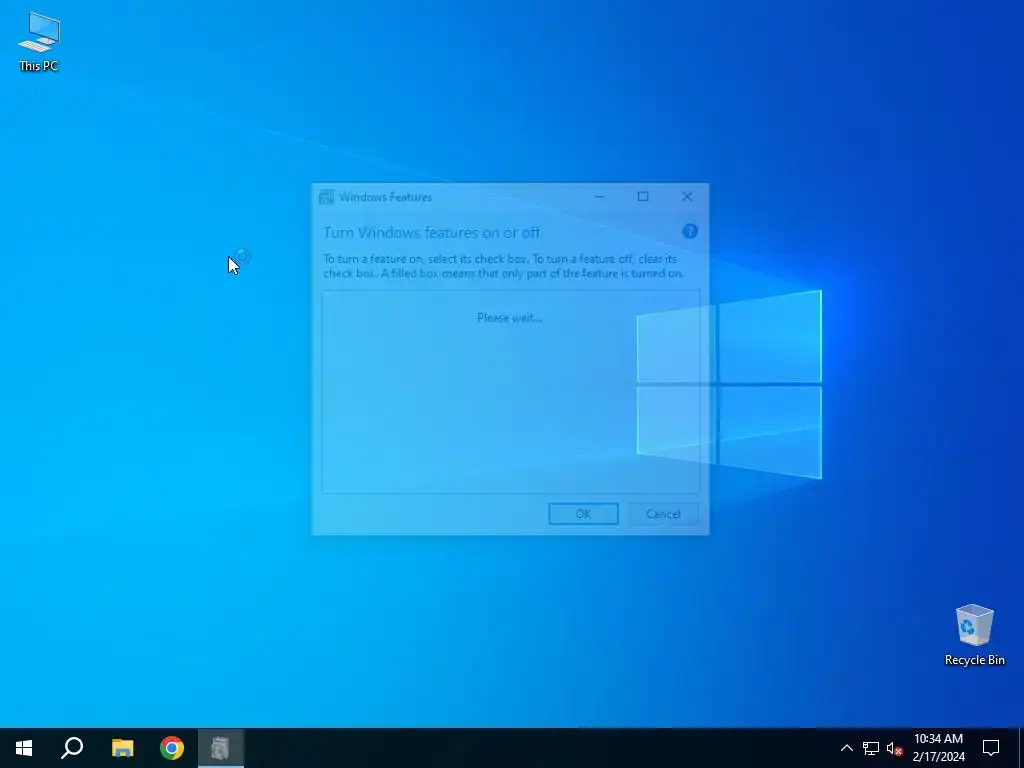This screenshot has height=768, width=1024.
Task: Click the Please wait... features list area
Action: (510, 392)
